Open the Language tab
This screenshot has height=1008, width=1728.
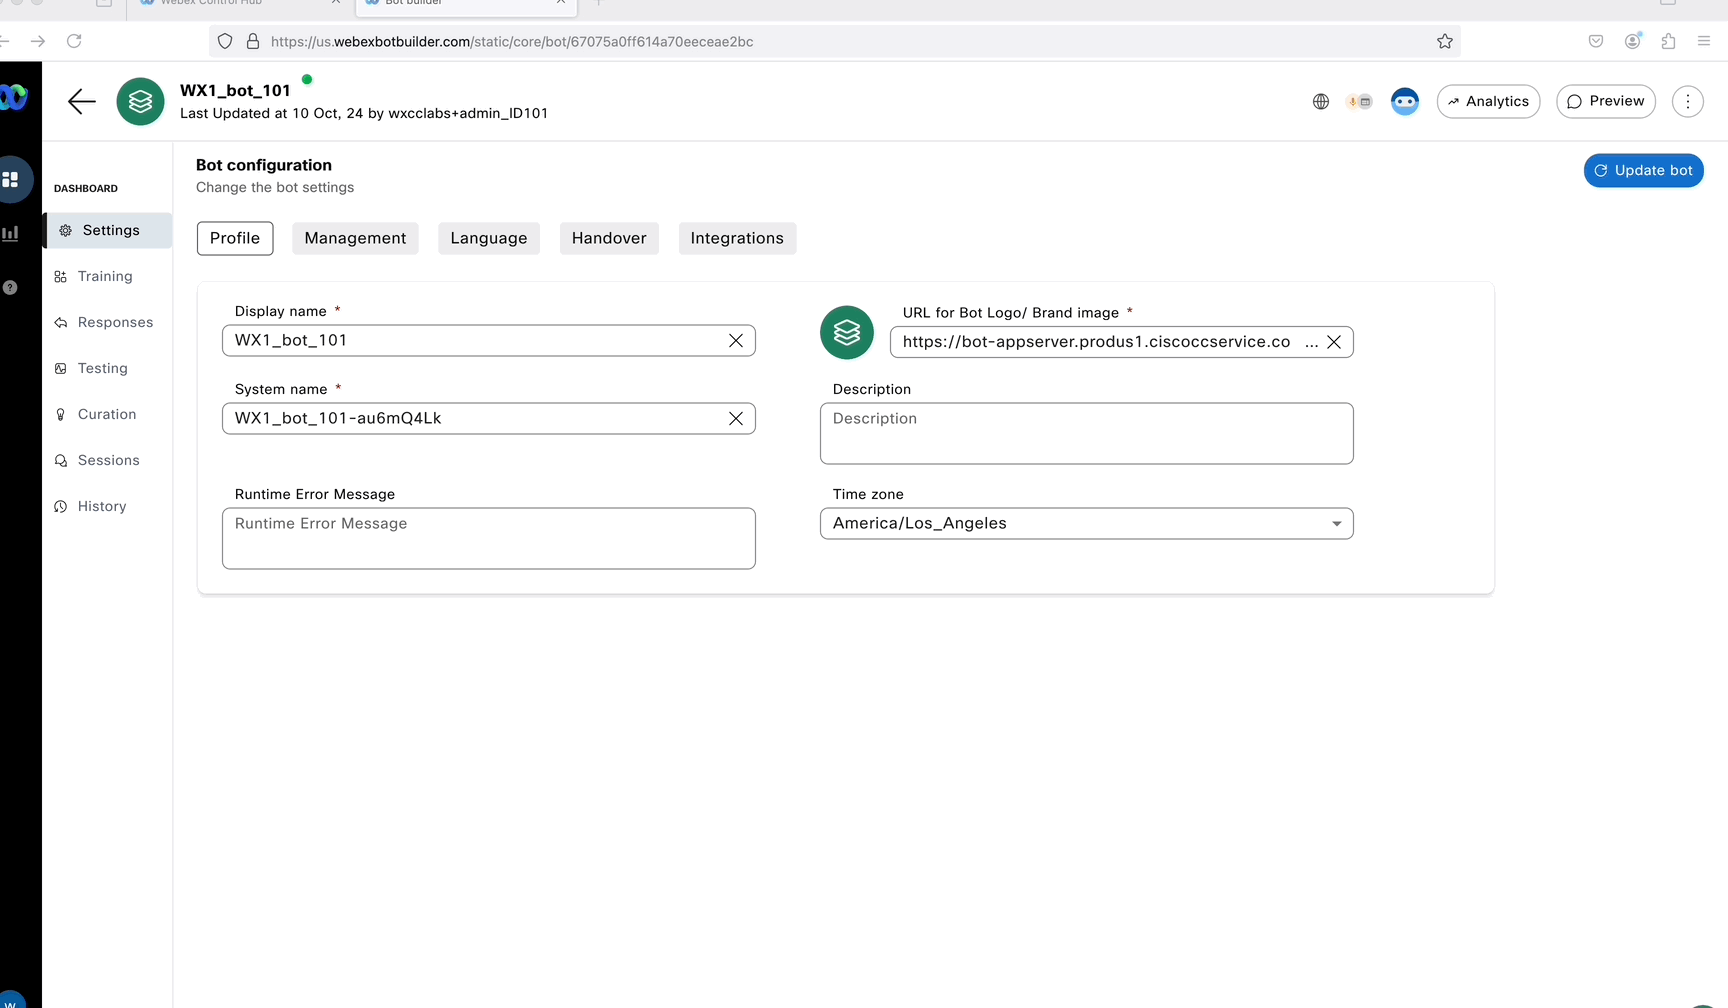(488, 238)
